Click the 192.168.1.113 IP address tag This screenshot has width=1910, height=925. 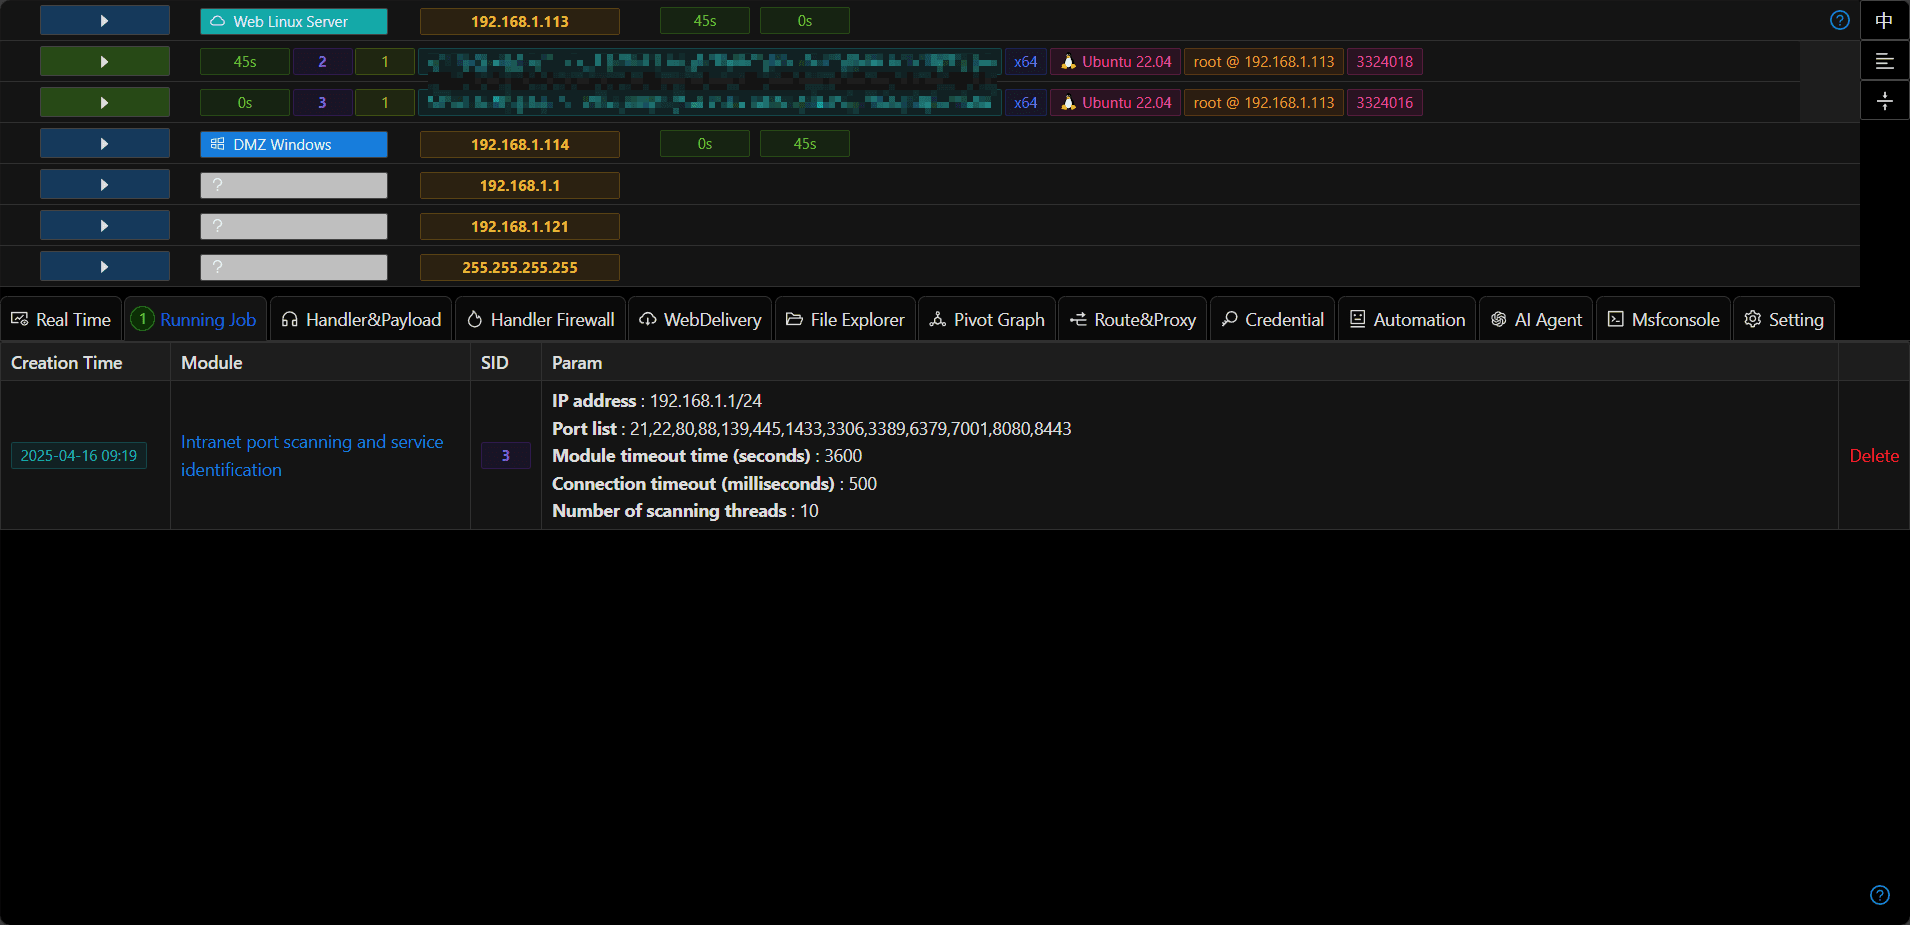click(520, 21)
